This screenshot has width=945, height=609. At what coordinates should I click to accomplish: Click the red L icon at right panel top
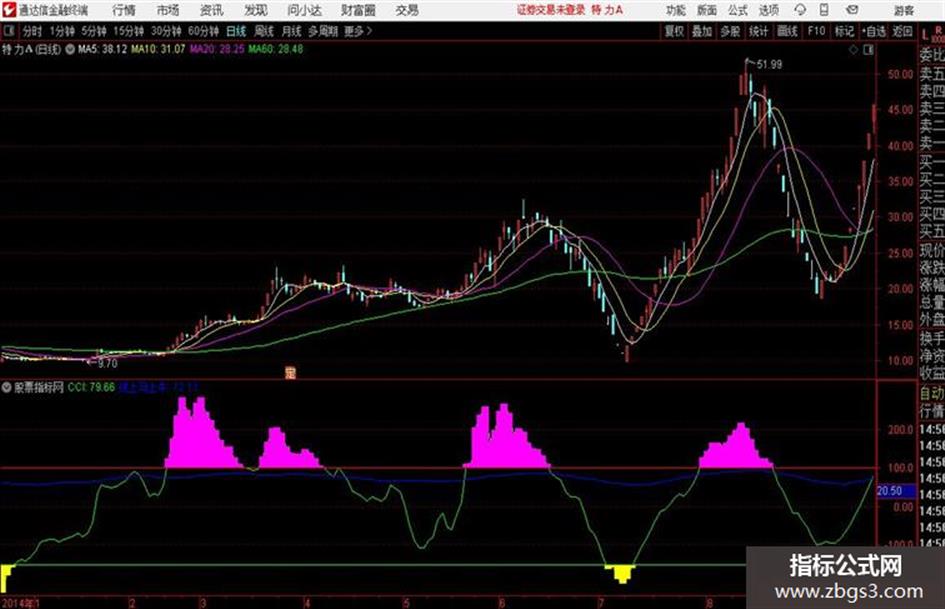click(925, 34)
